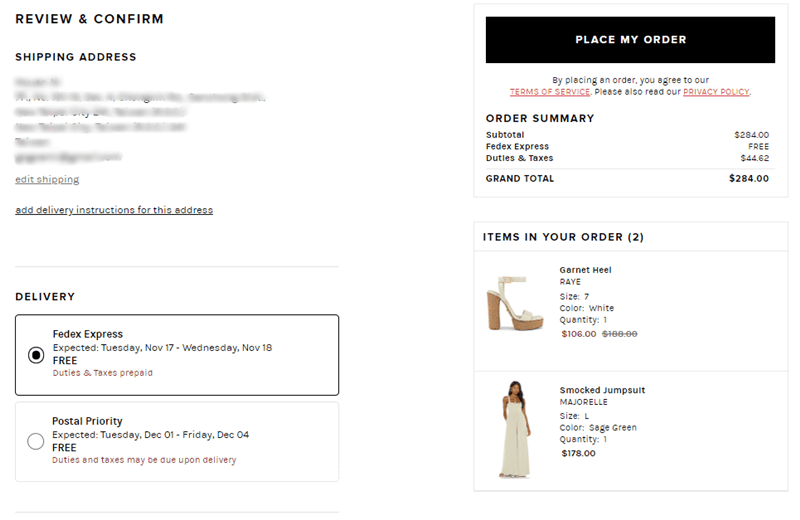Open the Smocked Jumpsuit product thumbnail
The height and width of the screenshot is (520, 800).
515,429
